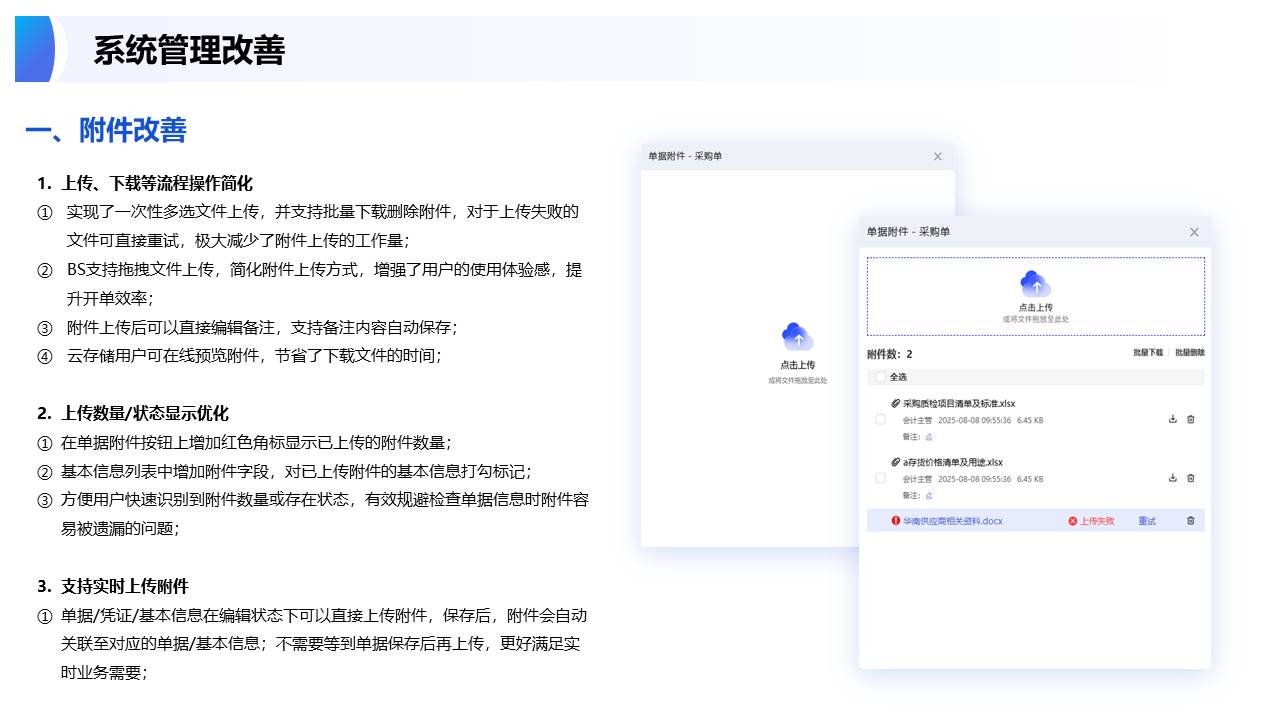
Task: Click the cloud upload icon in front dialog
Action: pyautogui.click(x=1035, y=284)
